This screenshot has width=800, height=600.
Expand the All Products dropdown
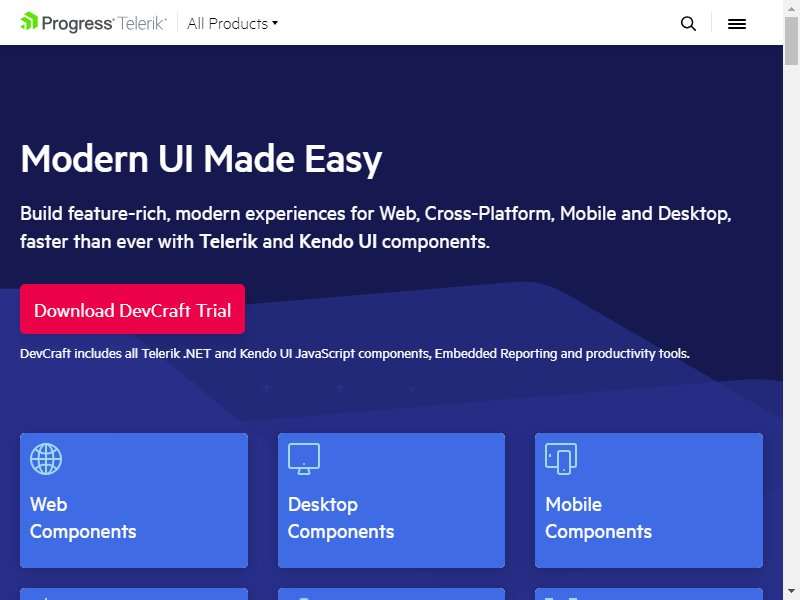pyautogui.click(x=233, y=23)
